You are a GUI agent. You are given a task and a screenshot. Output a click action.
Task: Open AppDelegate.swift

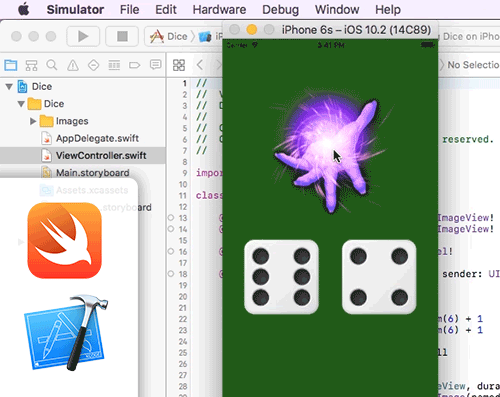tap(97, 138)
